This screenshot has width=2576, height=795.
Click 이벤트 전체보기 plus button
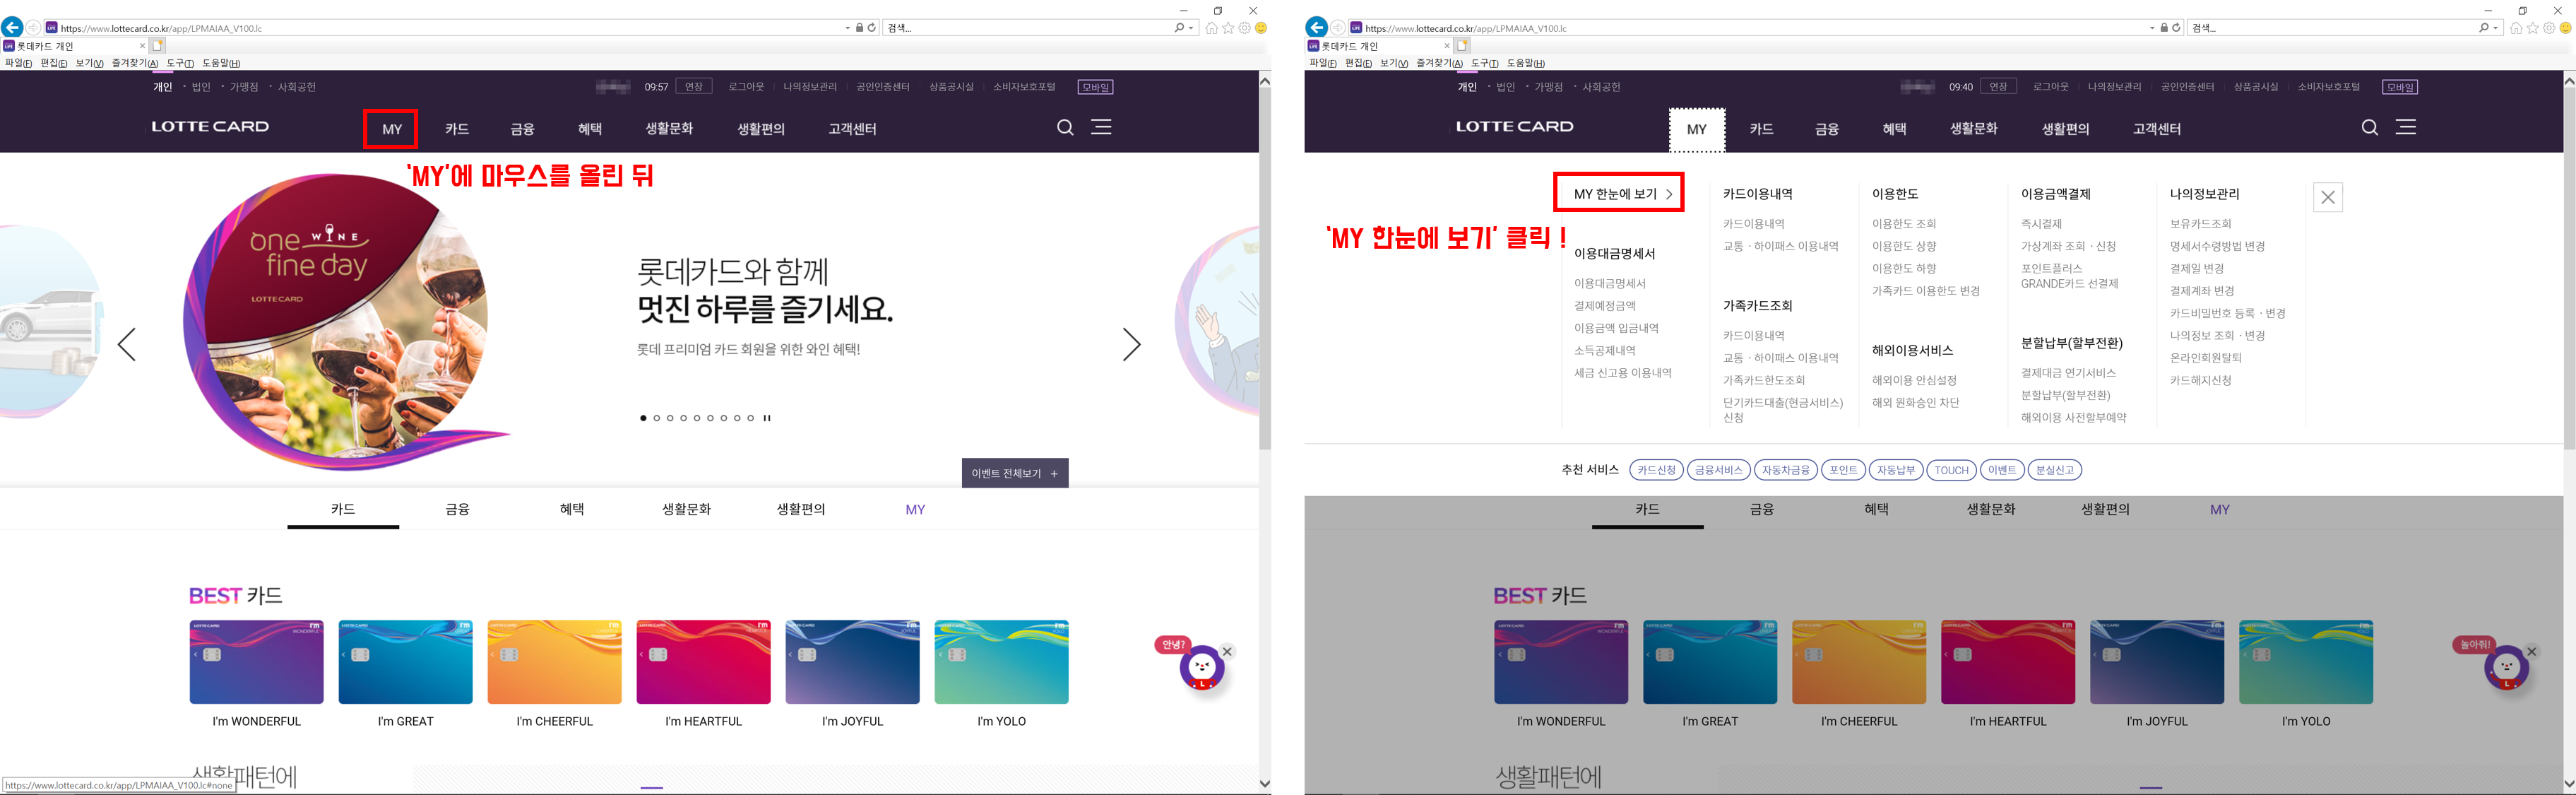[1015, 473]
